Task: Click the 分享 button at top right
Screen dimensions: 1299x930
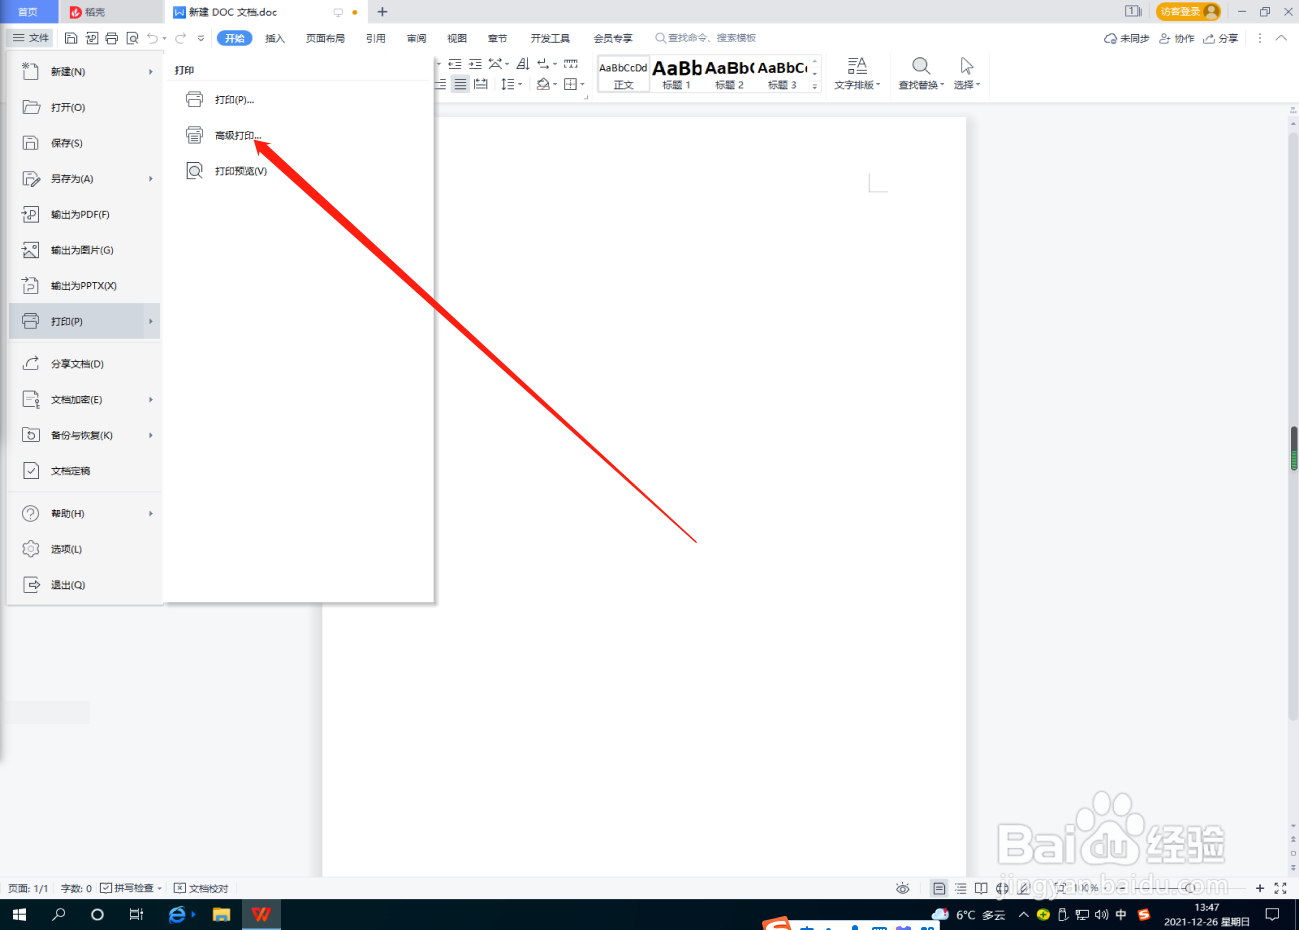Action: point(1221,38)
